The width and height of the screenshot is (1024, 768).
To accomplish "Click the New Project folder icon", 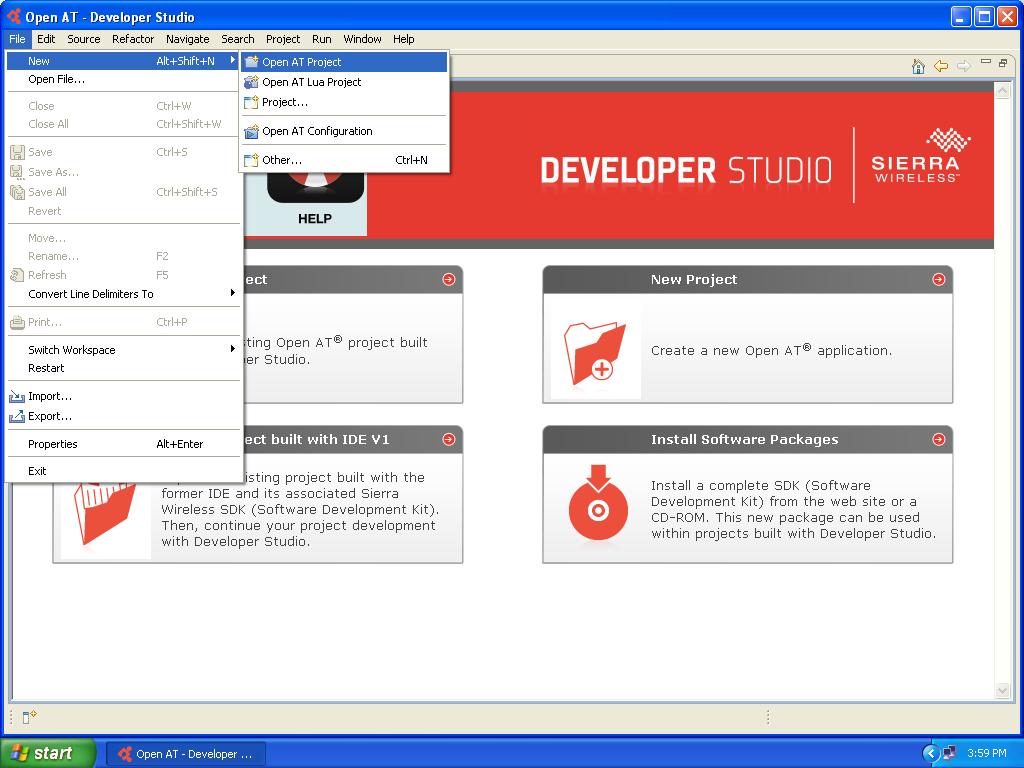I will click(x=596, y=352).
